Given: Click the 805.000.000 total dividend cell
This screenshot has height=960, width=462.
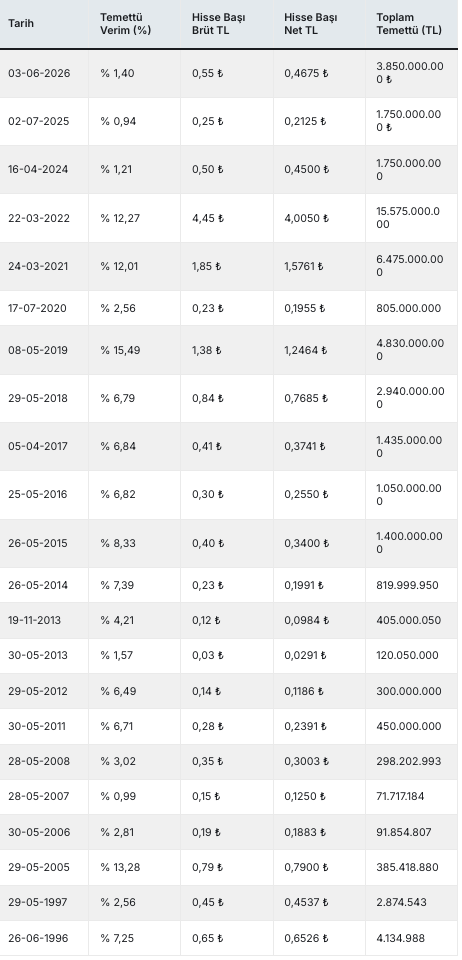Looking at the screenshot, I should coord(408,308).
